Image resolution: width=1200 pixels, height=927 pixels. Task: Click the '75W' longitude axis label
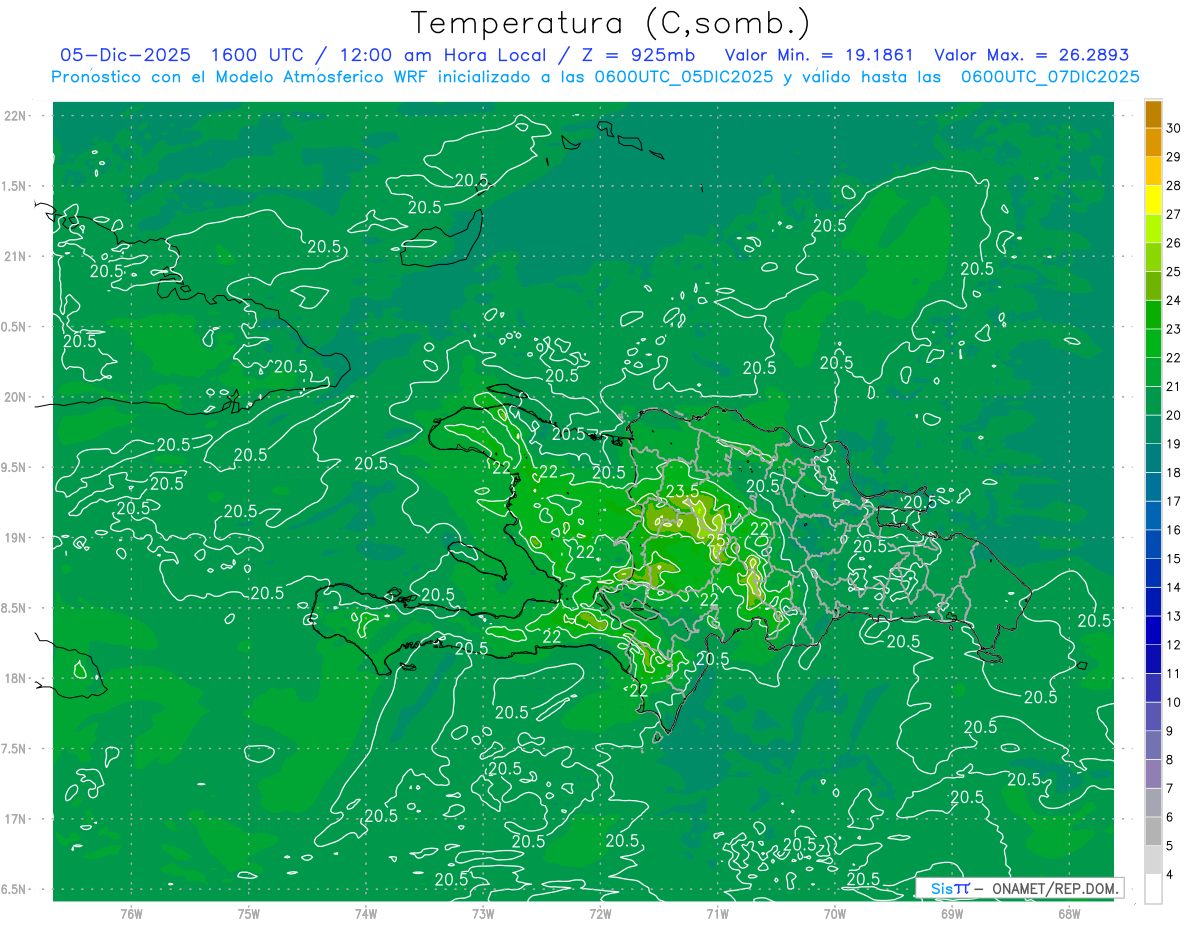tap(249, 913)
